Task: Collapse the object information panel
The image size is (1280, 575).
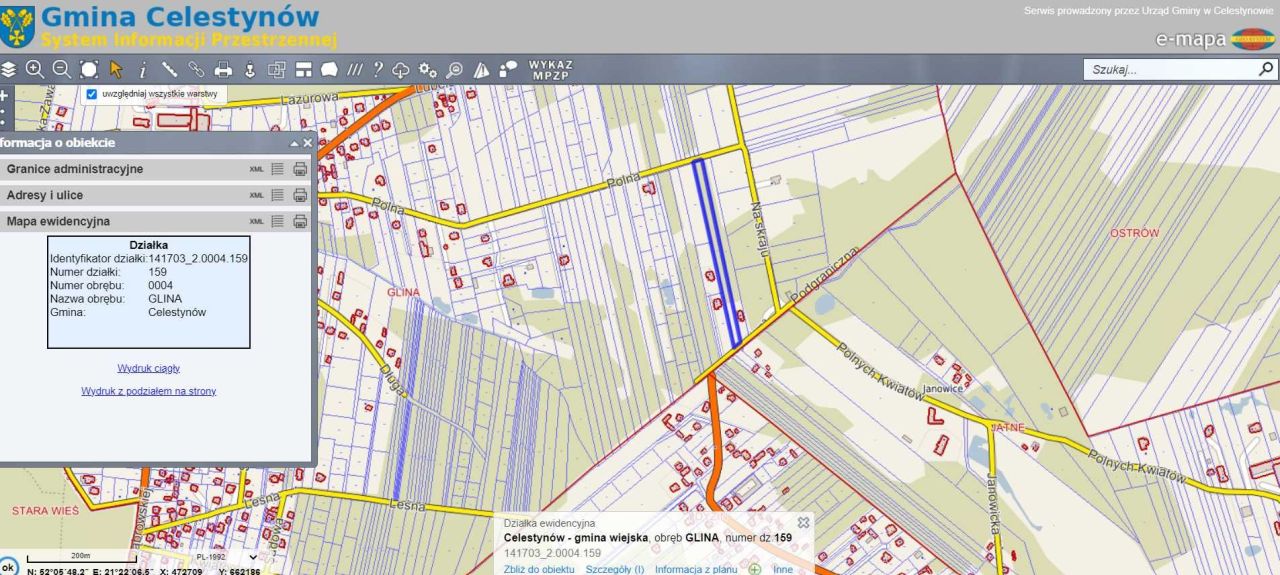Action: (294, 143)
